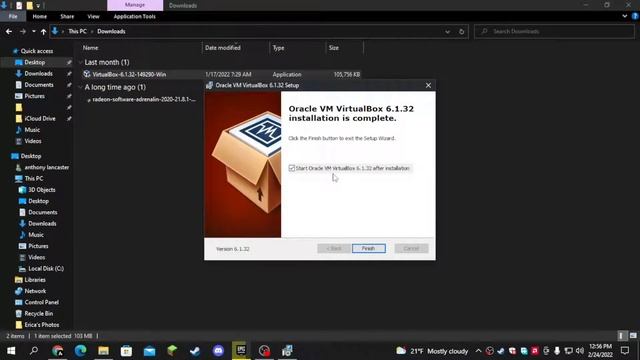Switch to the Home ribbon tab
Viewport: 640px width, 360px height.
(x=40, y=16)
